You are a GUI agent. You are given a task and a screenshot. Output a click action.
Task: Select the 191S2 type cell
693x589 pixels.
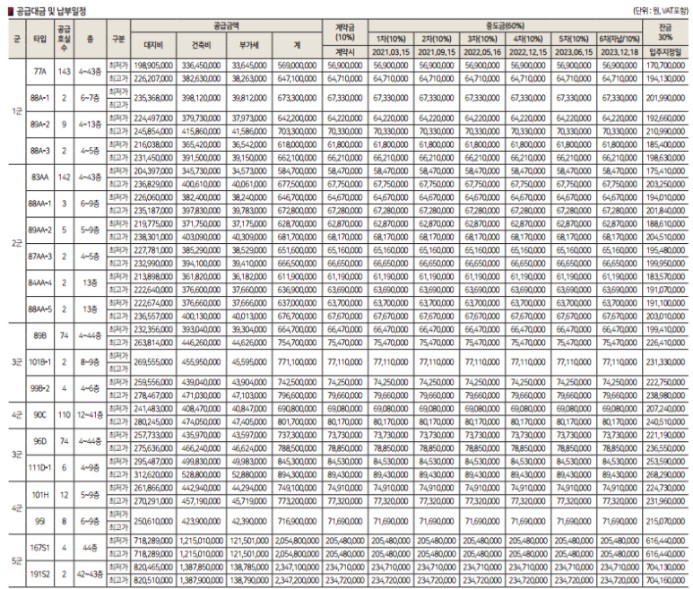(40, 574)
